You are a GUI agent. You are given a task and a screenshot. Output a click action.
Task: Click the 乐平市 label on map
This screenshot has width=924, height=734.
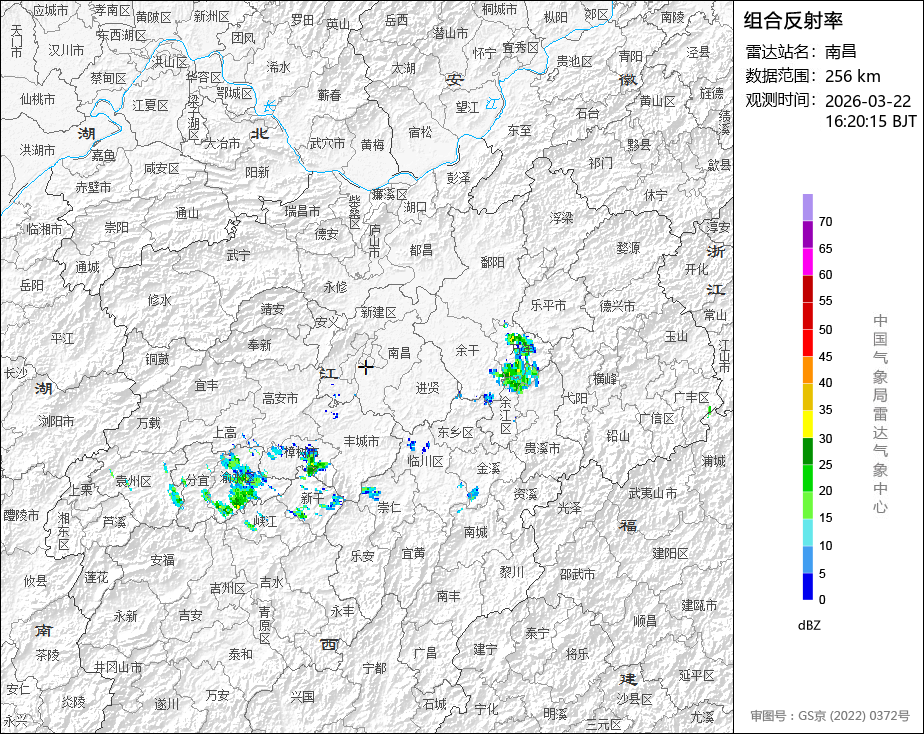(x=548, y=305)
